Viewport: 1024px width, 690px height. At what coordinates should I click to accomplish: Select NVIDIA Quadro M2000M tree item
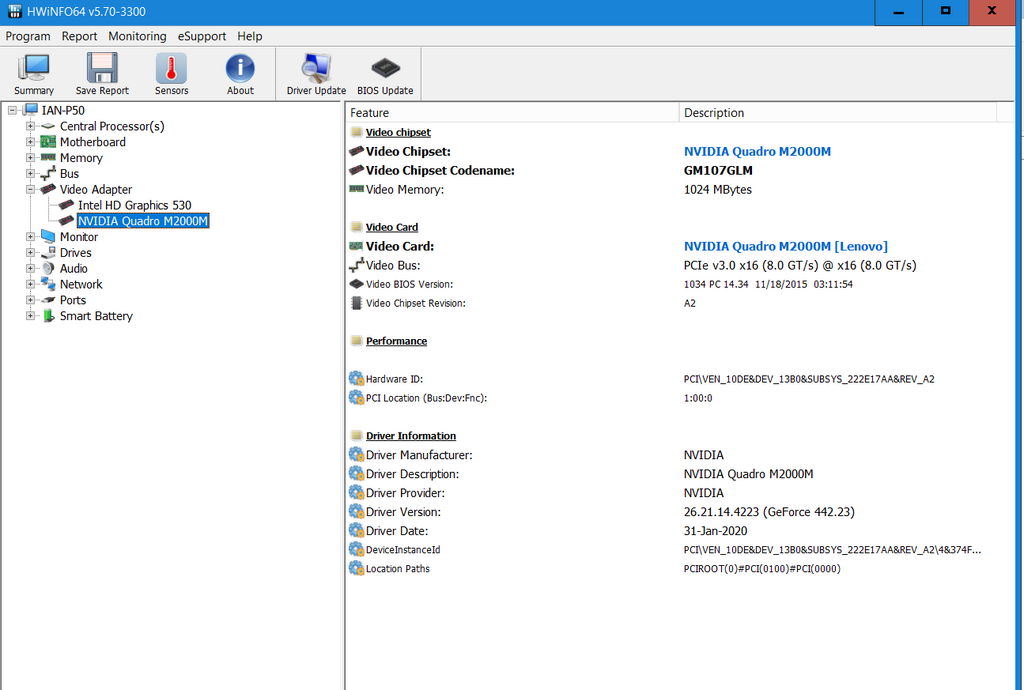(x=143, y=221)
